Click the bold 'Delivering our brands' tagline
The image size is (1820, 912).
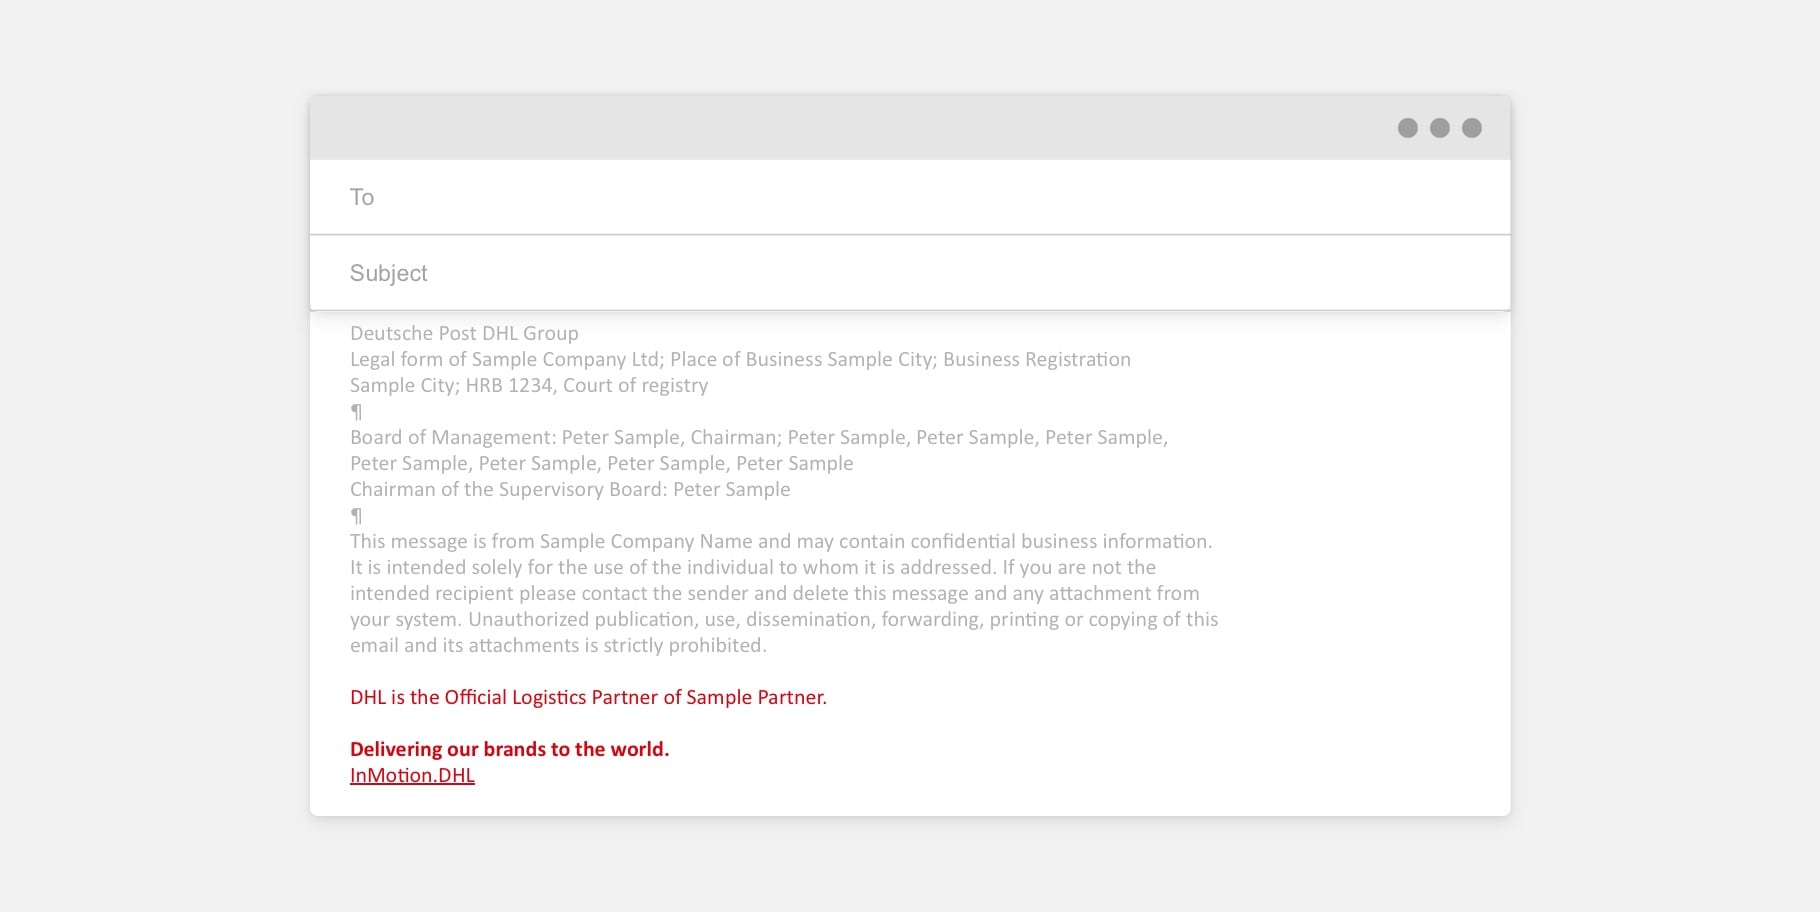[509, 749]
